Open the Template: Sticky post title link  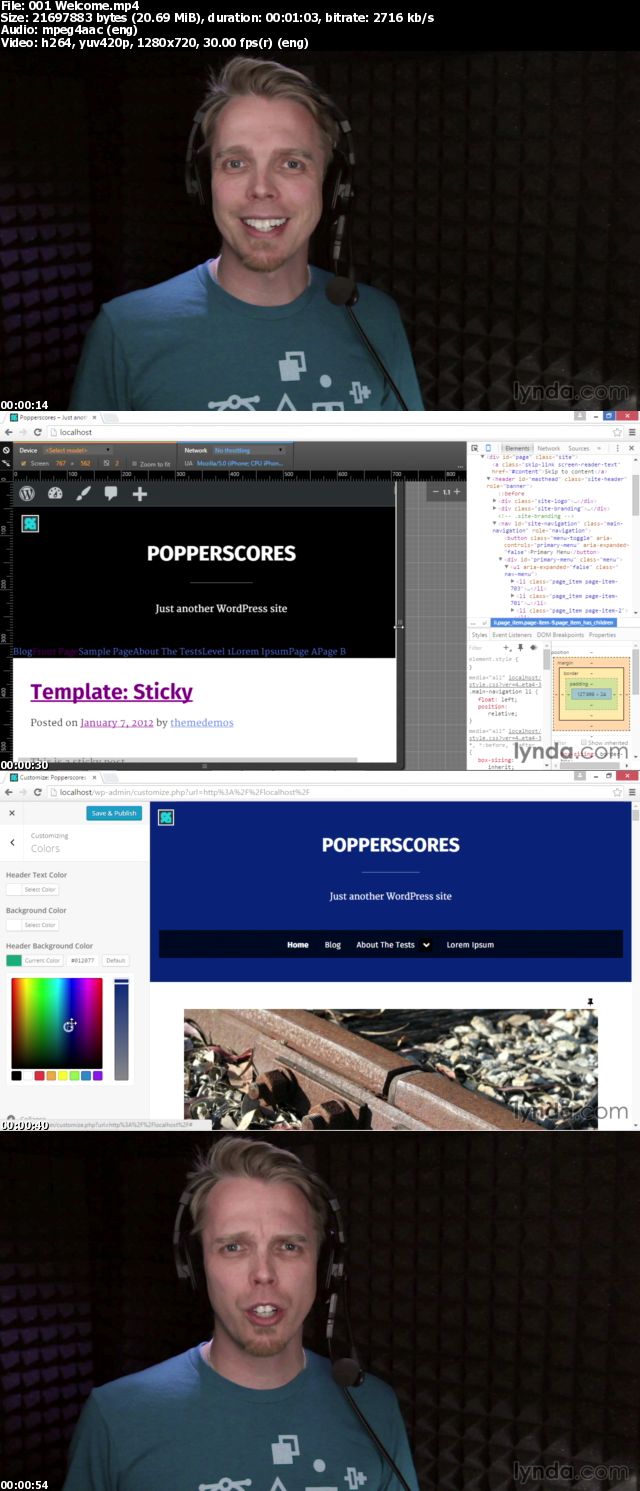click(112, 691)
